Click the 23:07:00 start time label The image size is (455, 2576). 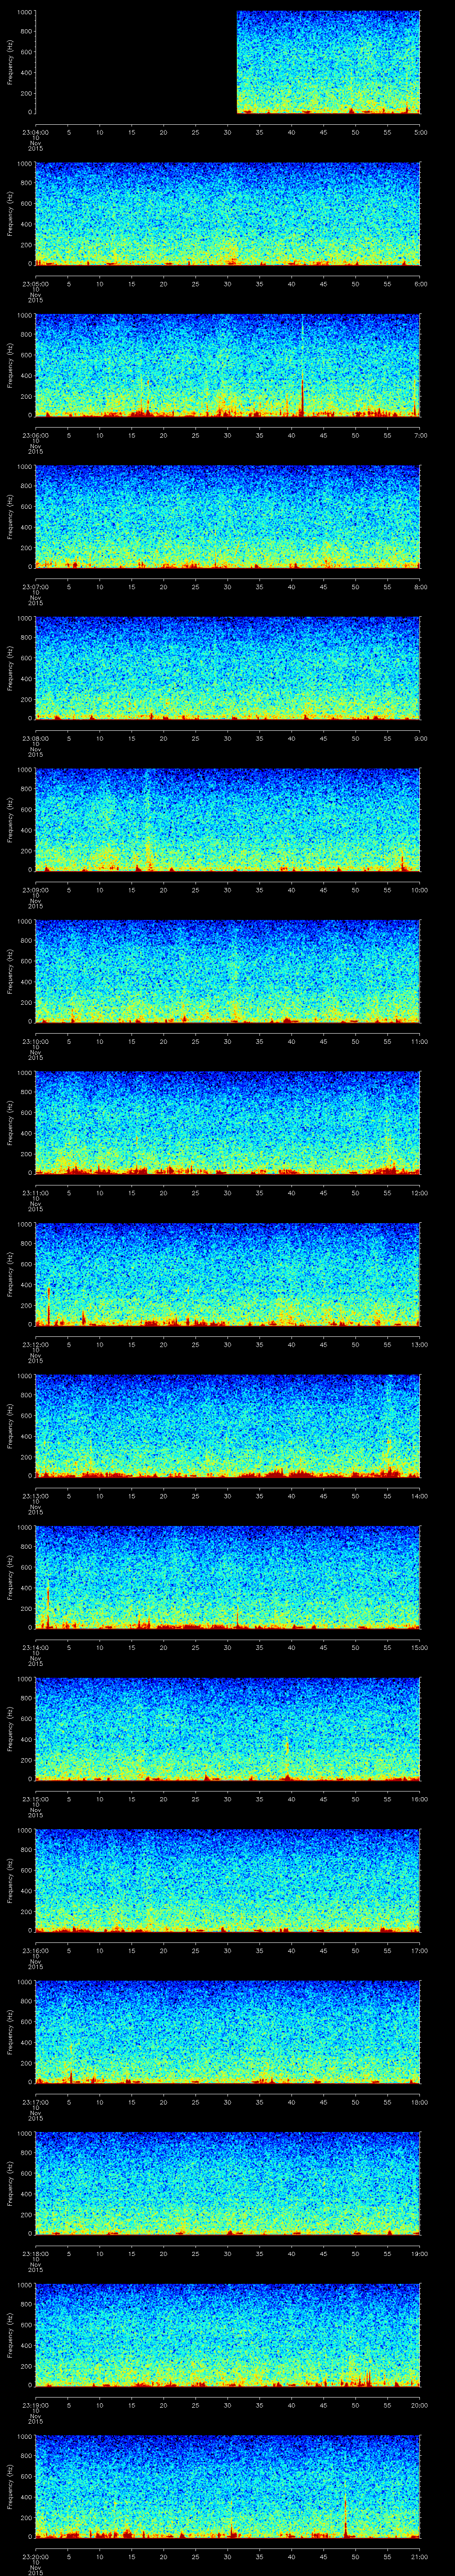point(35,587)
